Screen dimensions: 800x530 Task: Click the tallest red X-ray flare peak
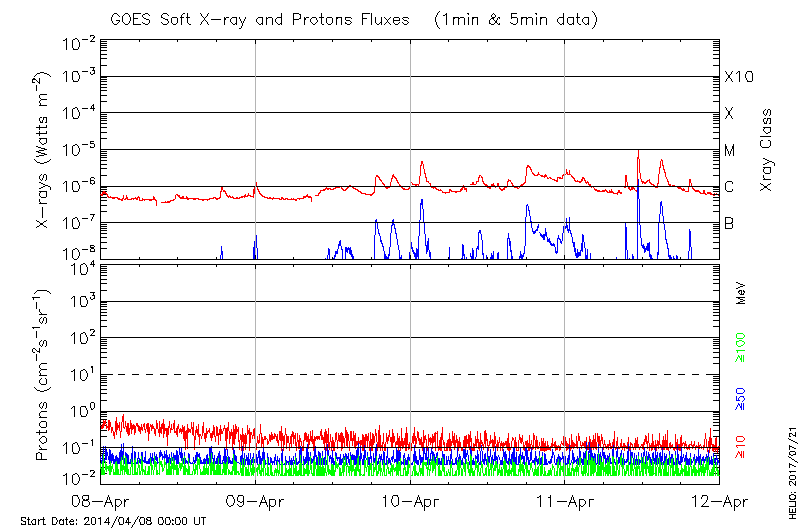tap(638, 152)
